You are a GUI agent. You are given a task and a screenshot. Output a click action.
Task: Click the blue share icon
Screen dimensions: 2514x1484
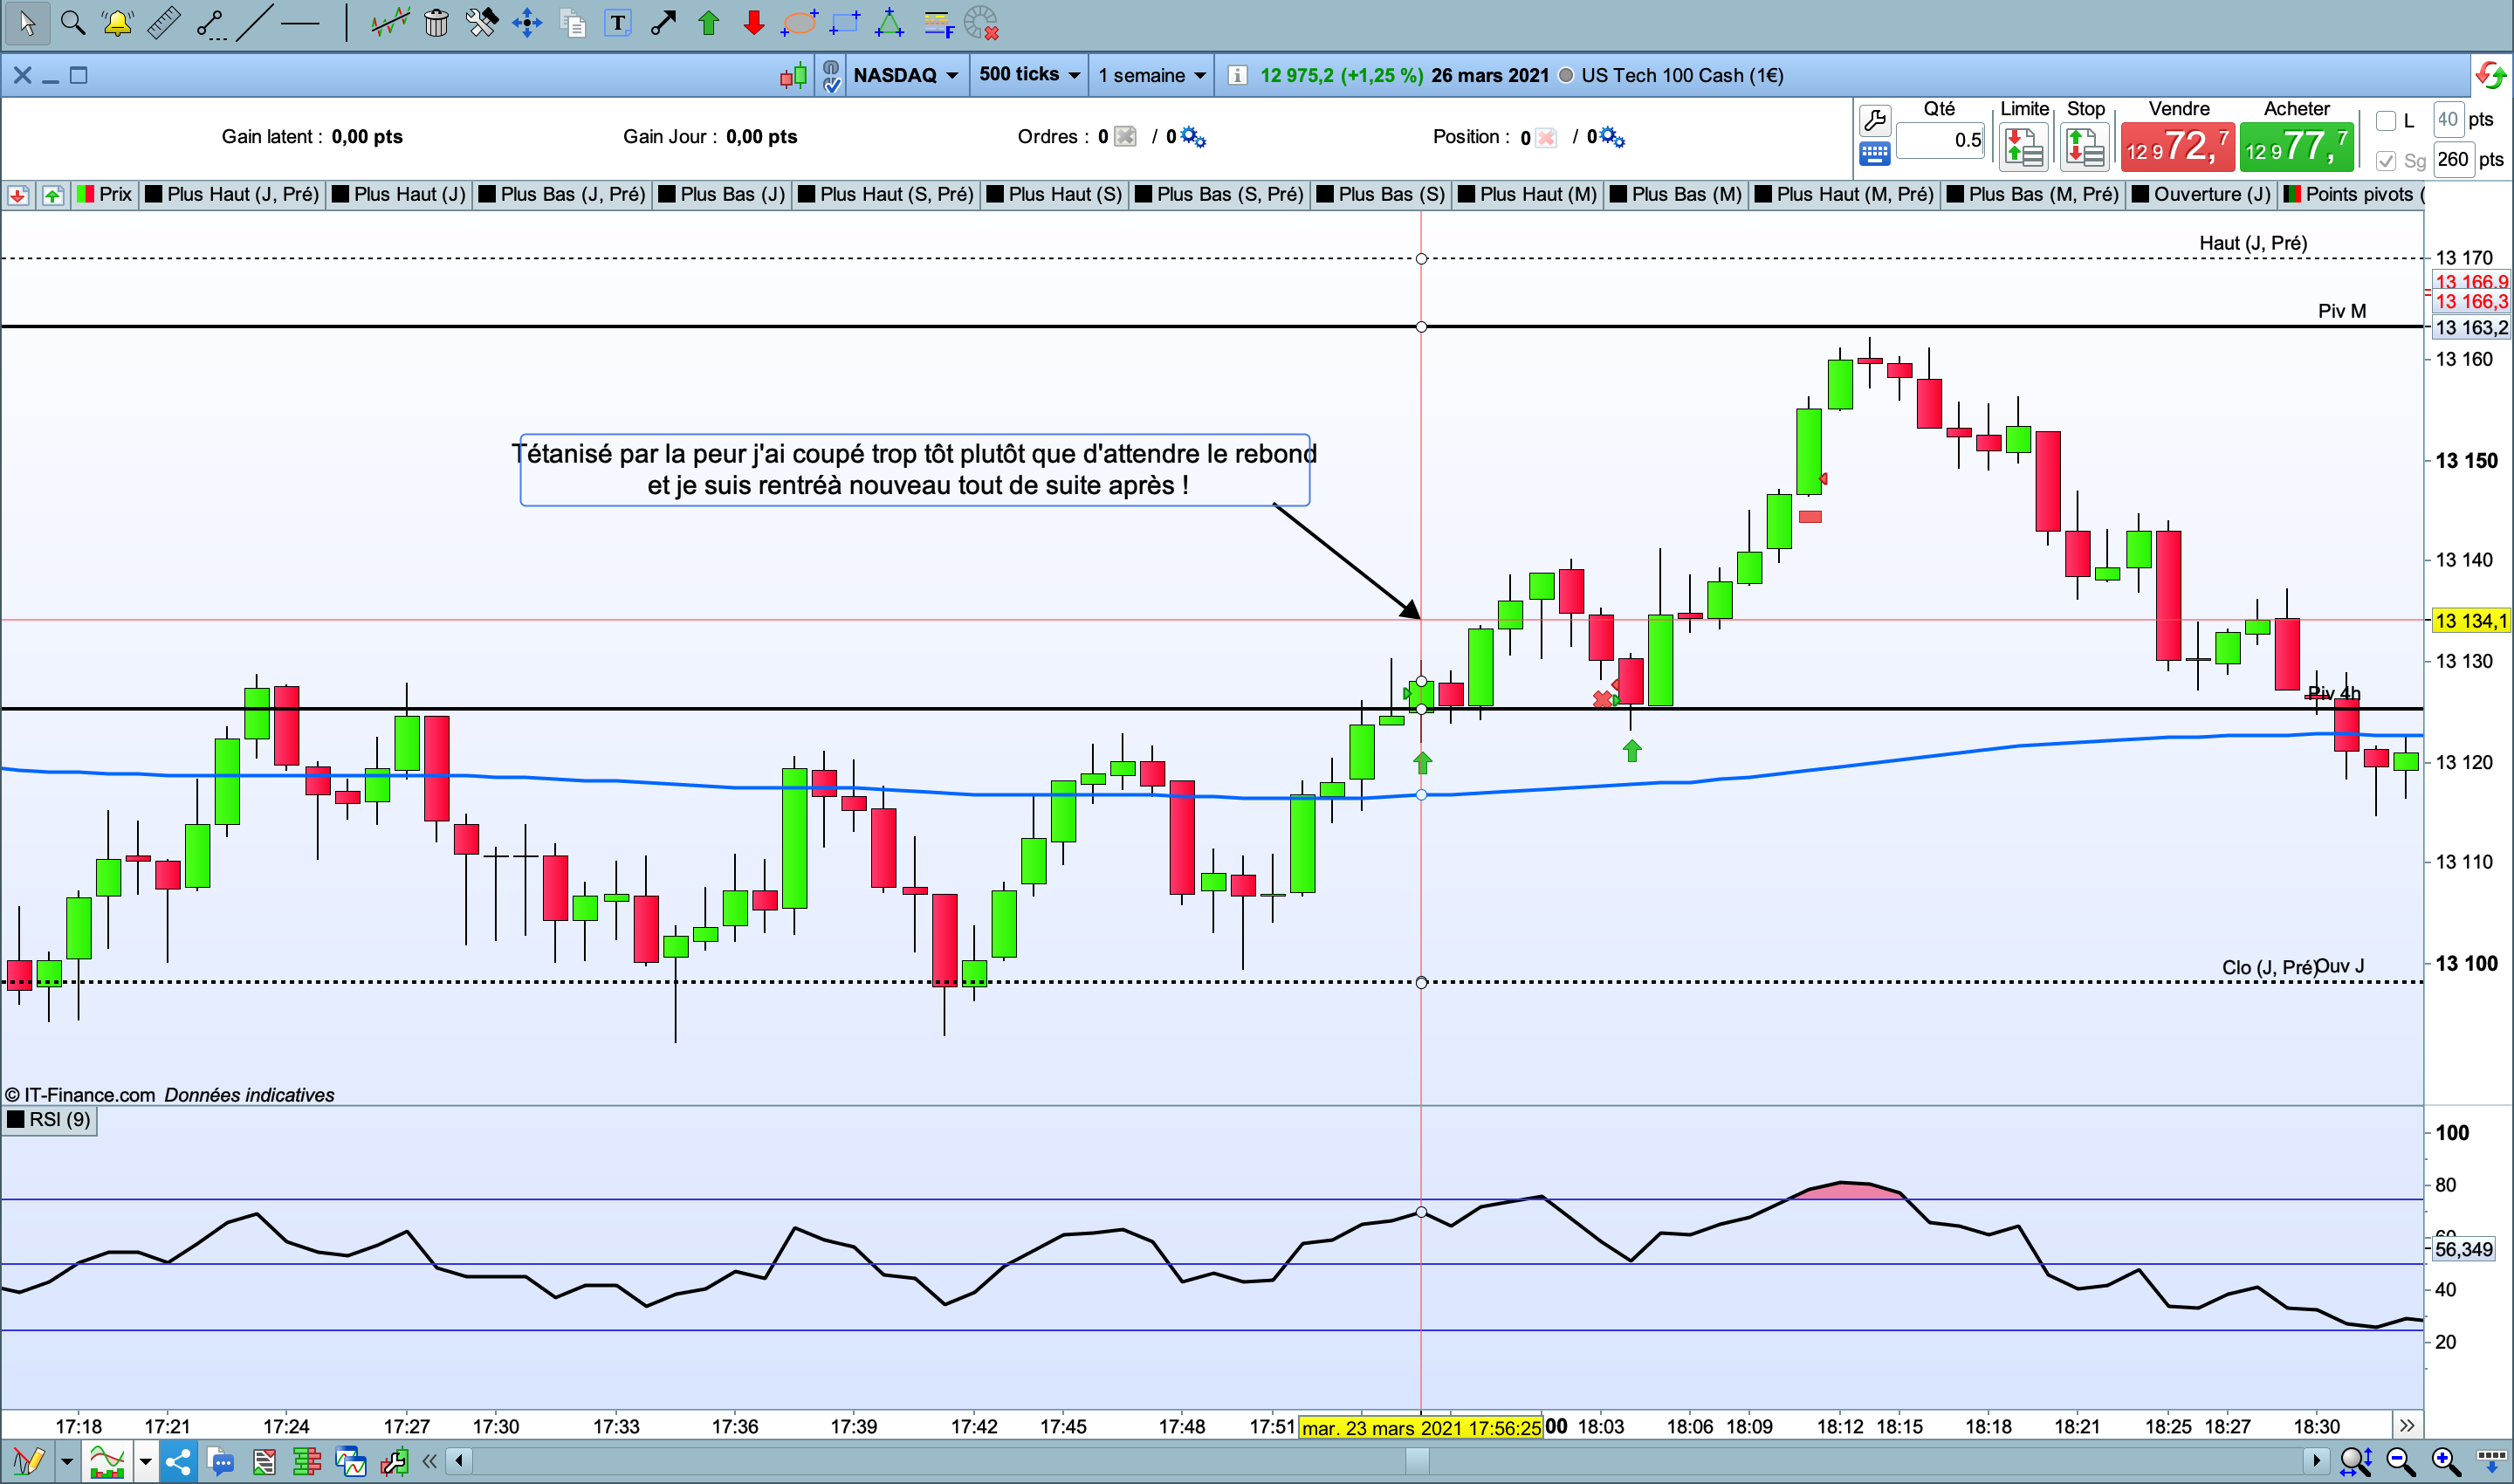178,1462
